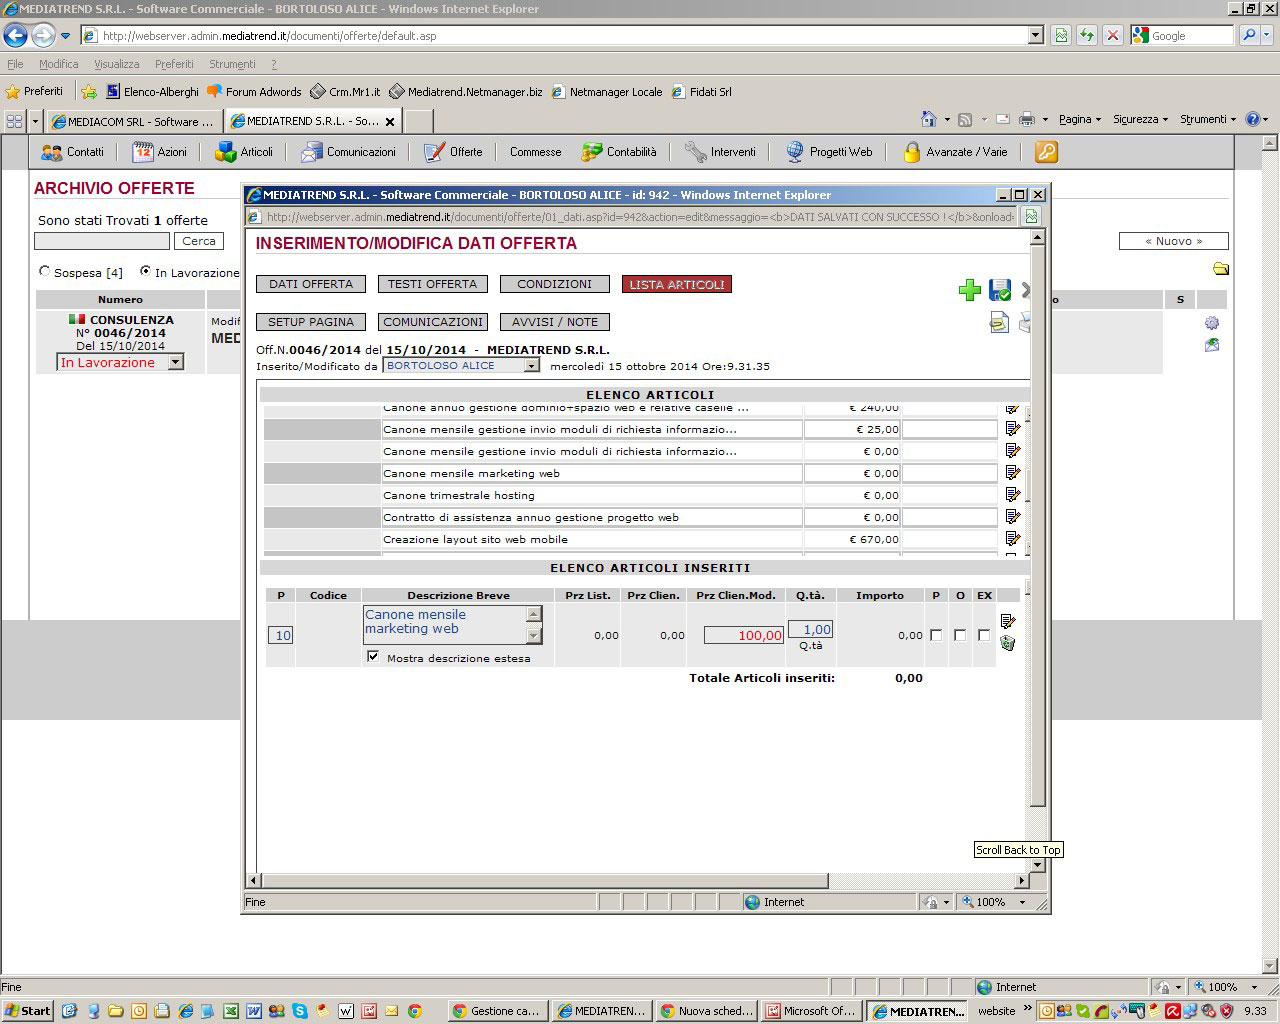Click the save floppy disk icon
The height and width of the screenshot is (1024, 1280).
[x=999, y=290]
